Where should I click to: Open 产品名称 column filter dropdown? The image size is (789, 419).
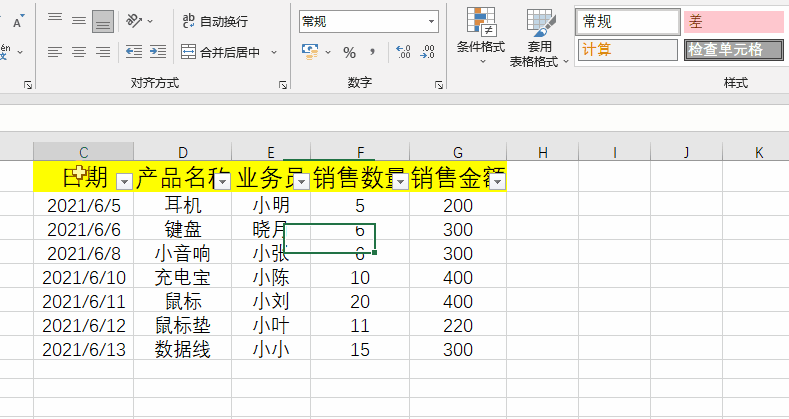(x=222, y=182)
